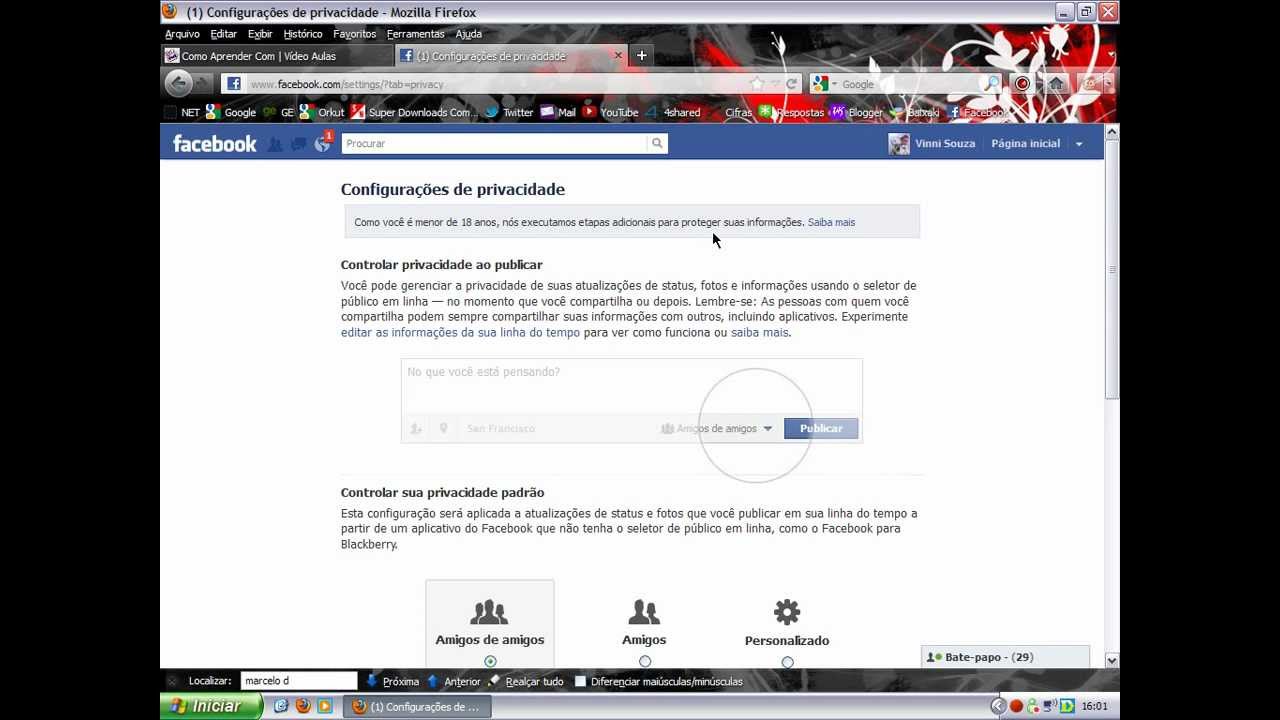Open the Bate-papo chat bar
The width and height of the screenshot is (1280, 720).
[x=1005, y=657]
